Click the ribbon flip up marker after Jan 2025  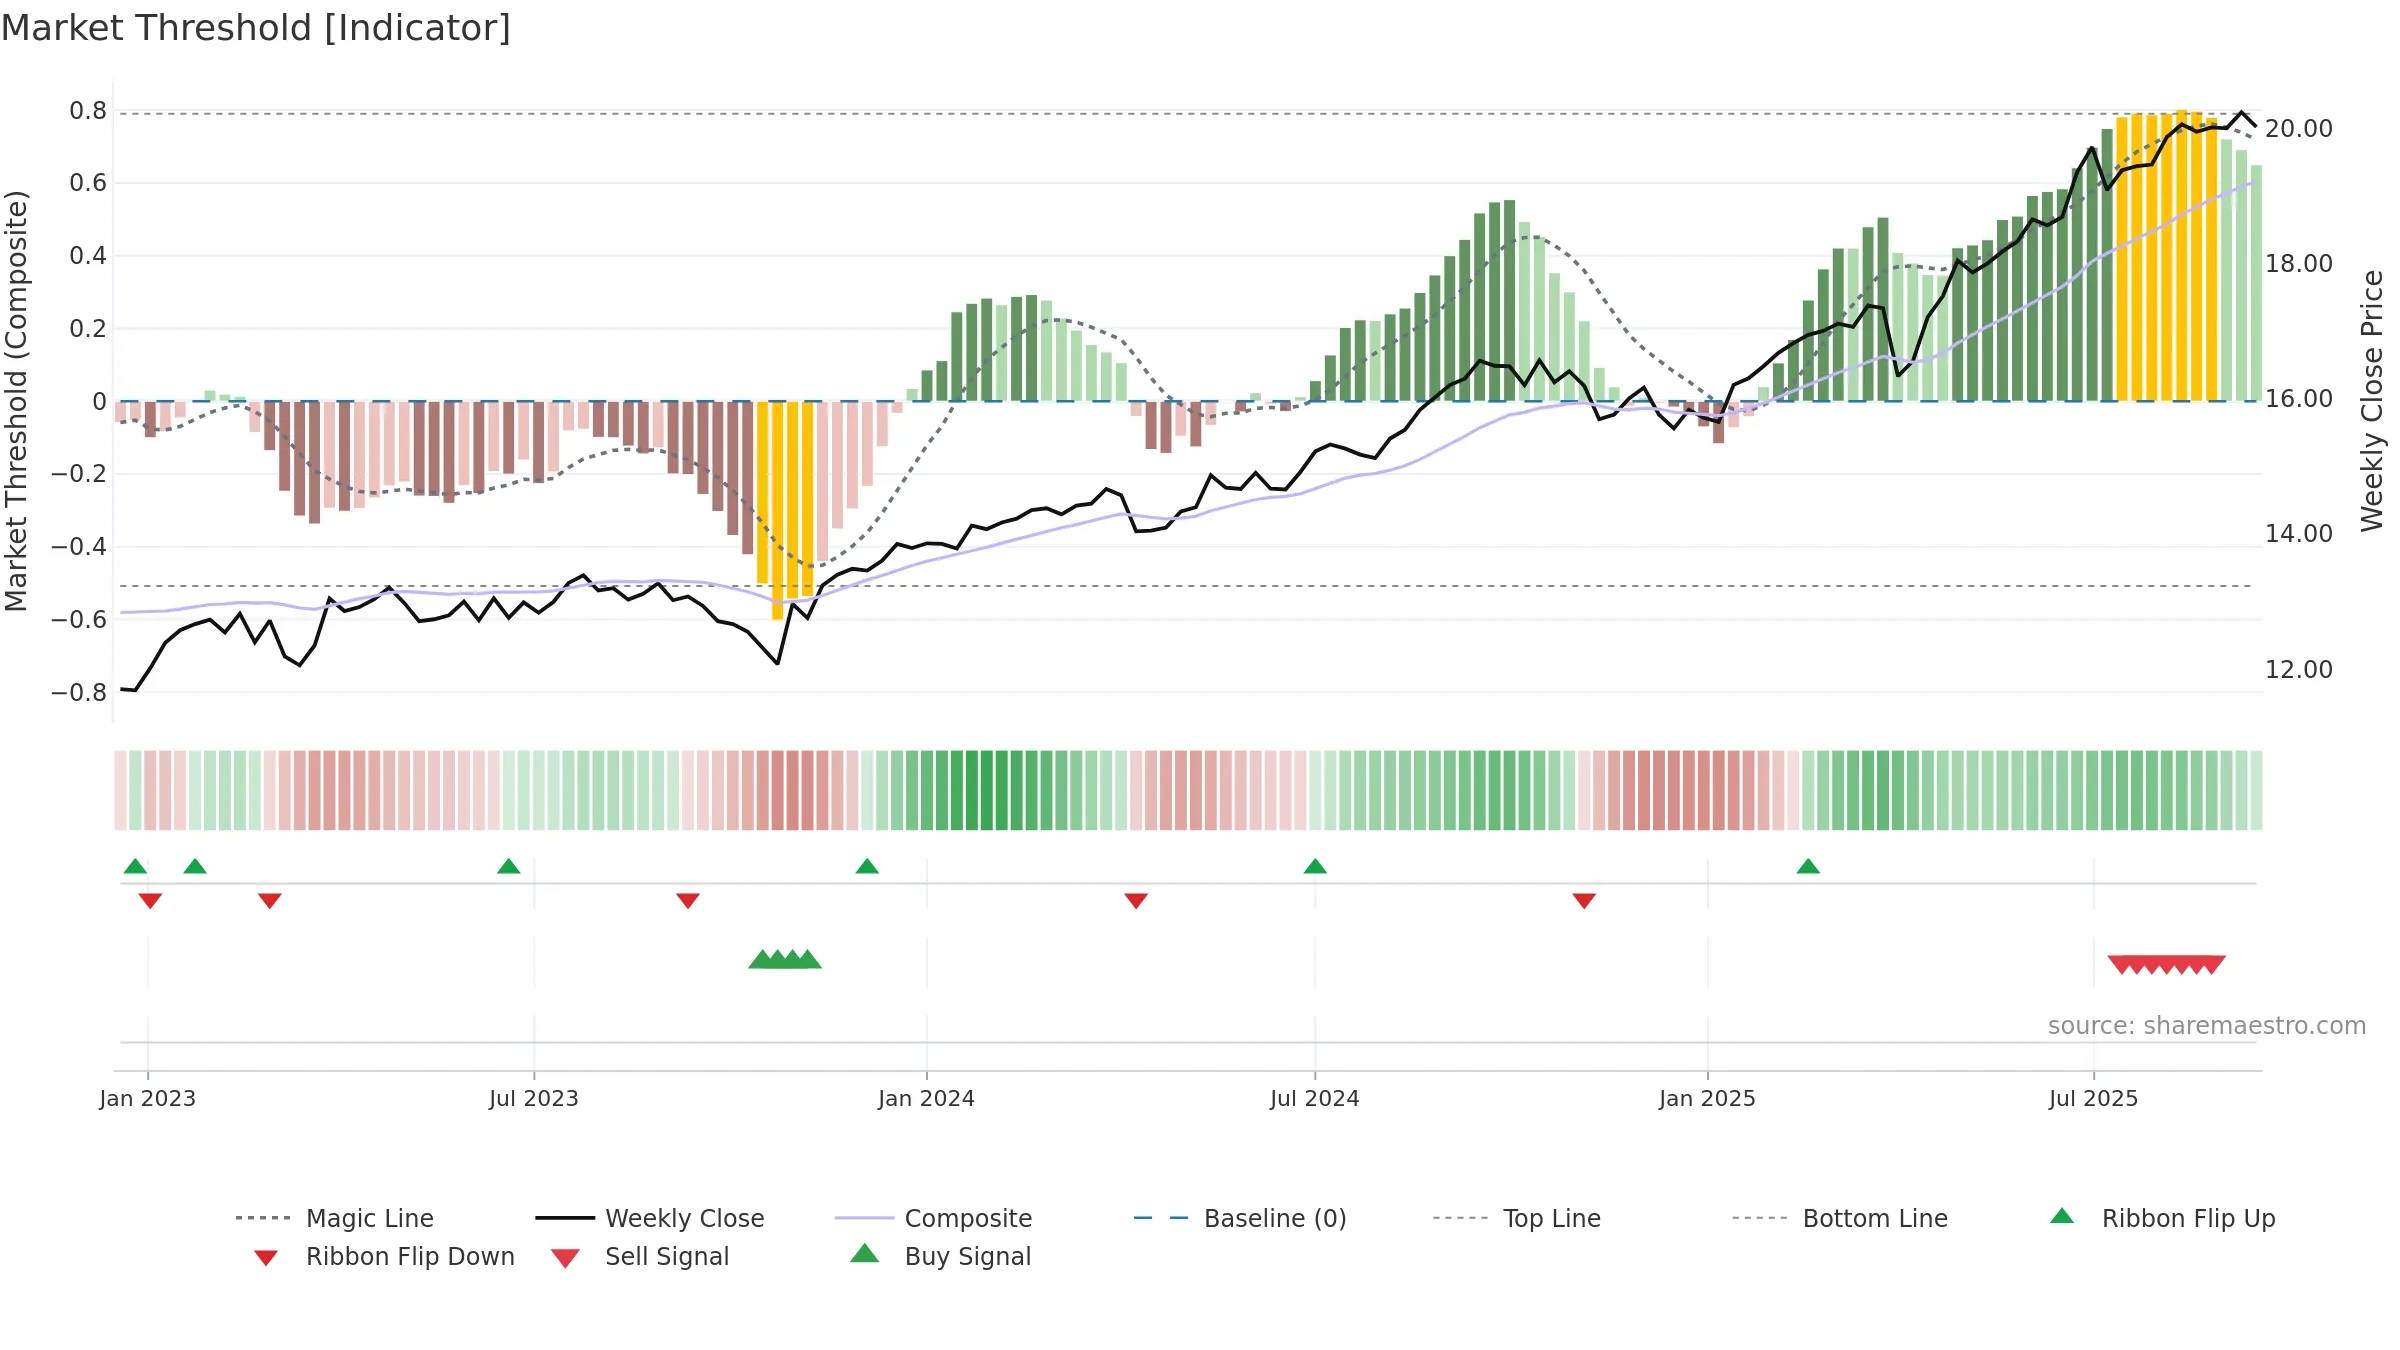pyautogui.click(x=1808, y=866)
